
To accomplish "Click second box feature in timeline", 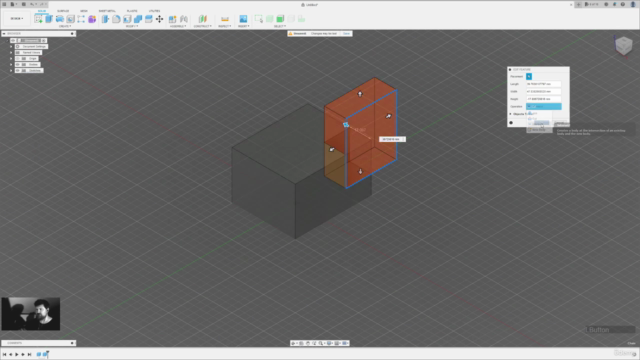I will pos(45,354).
